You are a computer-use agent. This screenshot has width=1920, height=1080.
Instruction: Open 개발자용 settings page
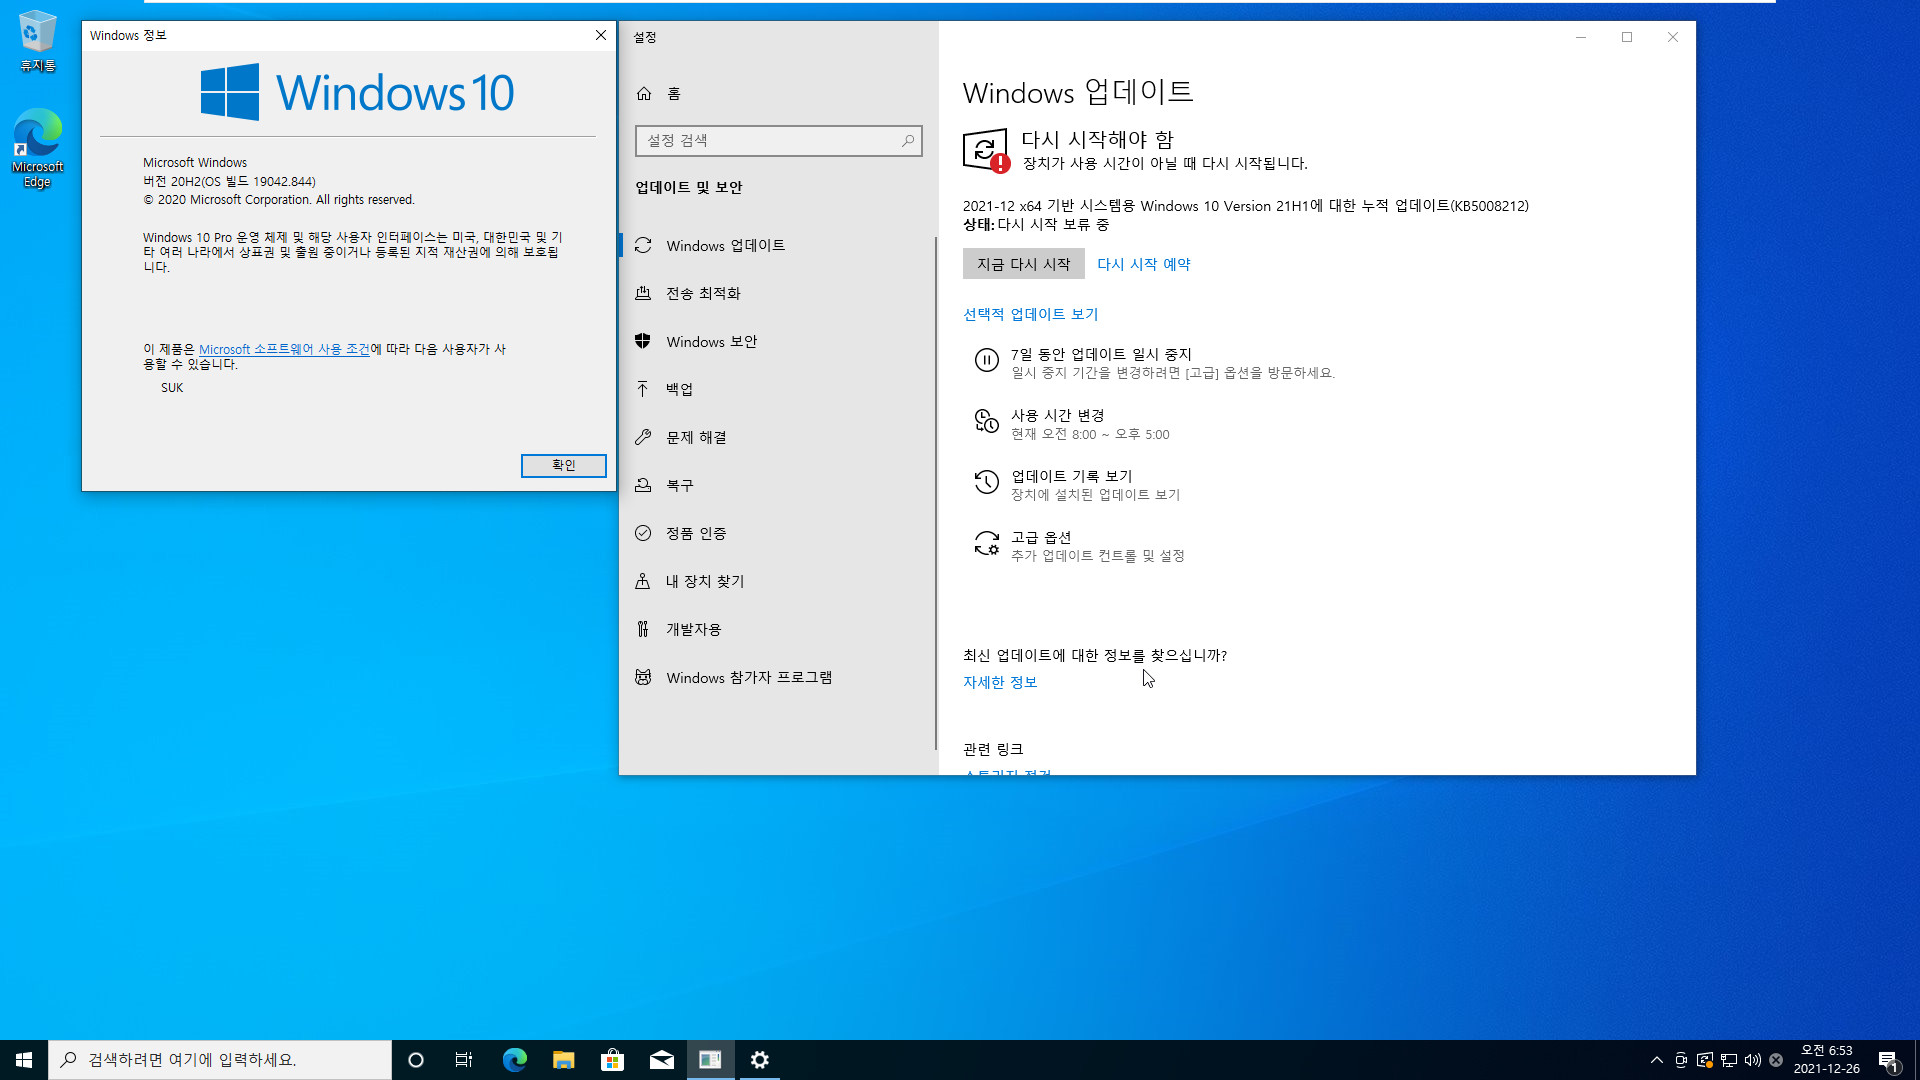(778, 629)
